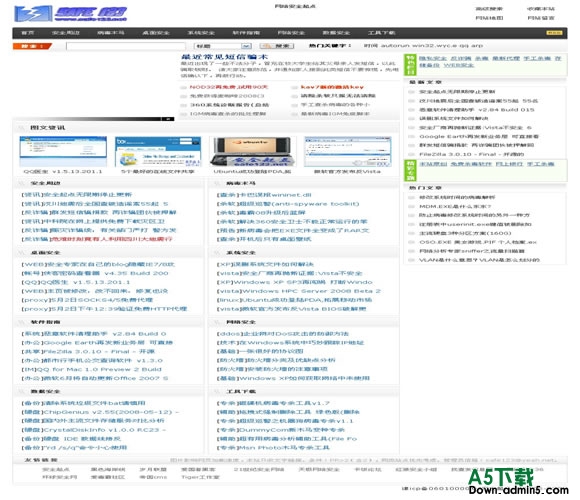Open the QQ for Mac 1.0 Preview link
Image resolution: width=580 pixels, height=500 pixels.
(91, 369)
